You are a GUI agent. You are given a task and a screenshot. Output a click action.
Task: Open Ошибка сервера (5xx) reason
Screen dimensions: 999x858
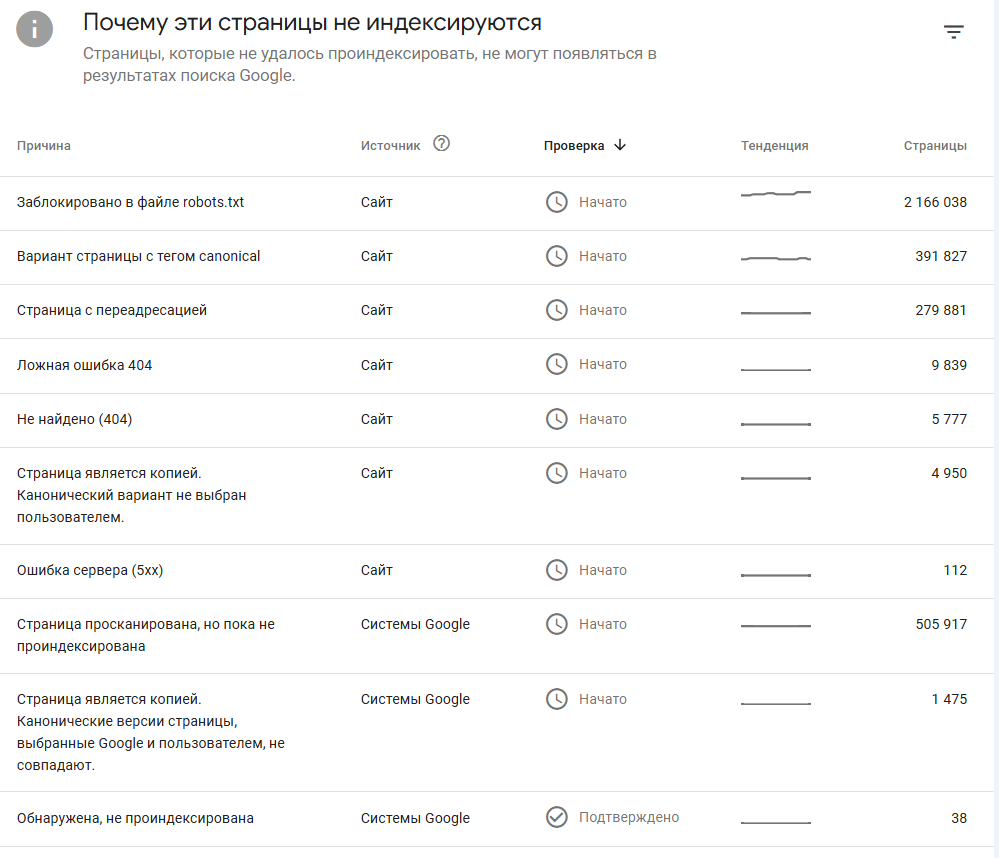90,570
